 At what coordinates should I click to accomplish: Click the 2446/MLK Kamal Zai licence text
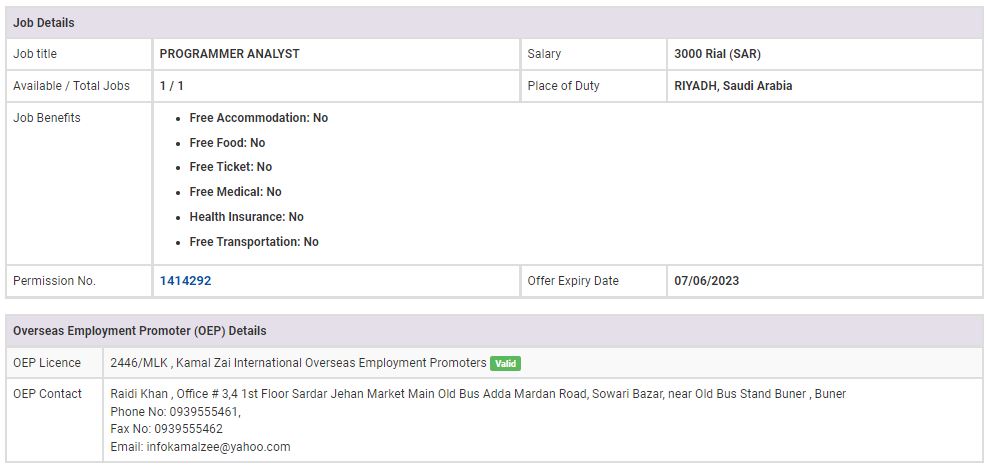click(298, 363)
